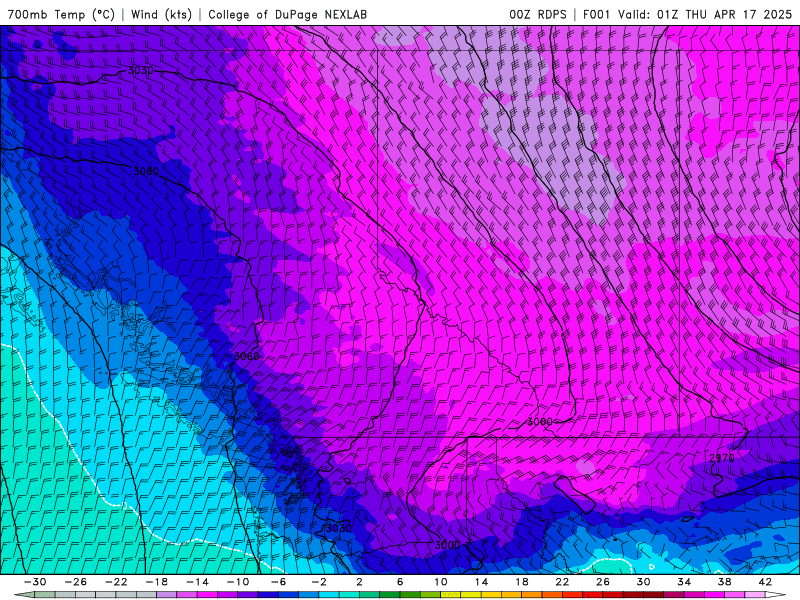This screenshot has width=800, height=600.
Task: Click the 2970 height contour label
Action: (x=722, y=458)
